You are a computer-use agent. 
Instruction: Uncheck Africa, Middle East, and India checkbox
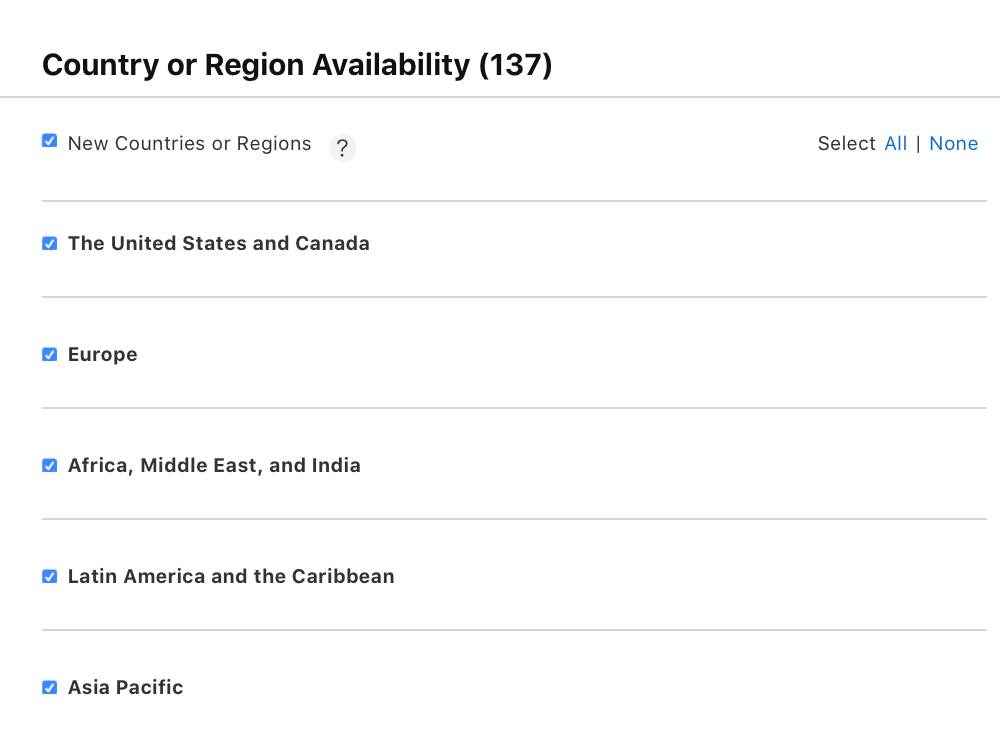click(50, 465)
